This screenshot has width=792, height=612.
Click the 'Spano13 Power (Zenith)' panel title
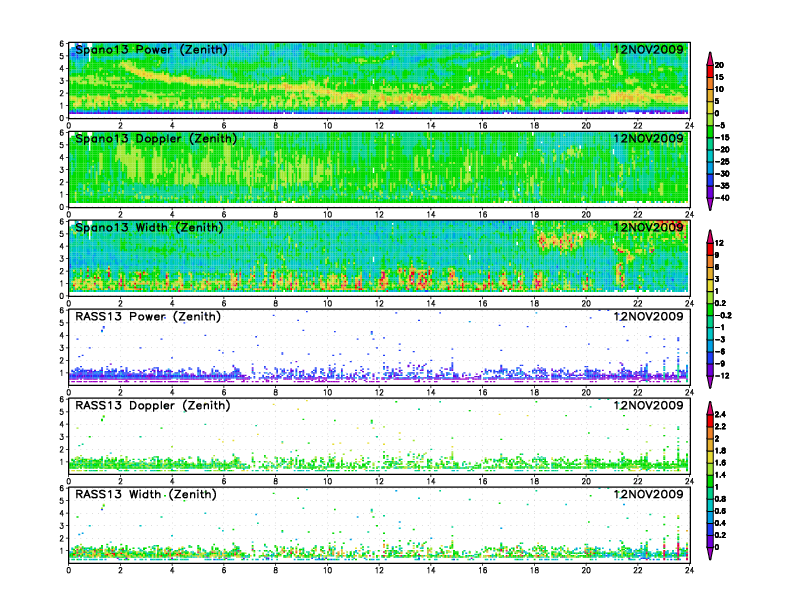[x=151, y=50]
